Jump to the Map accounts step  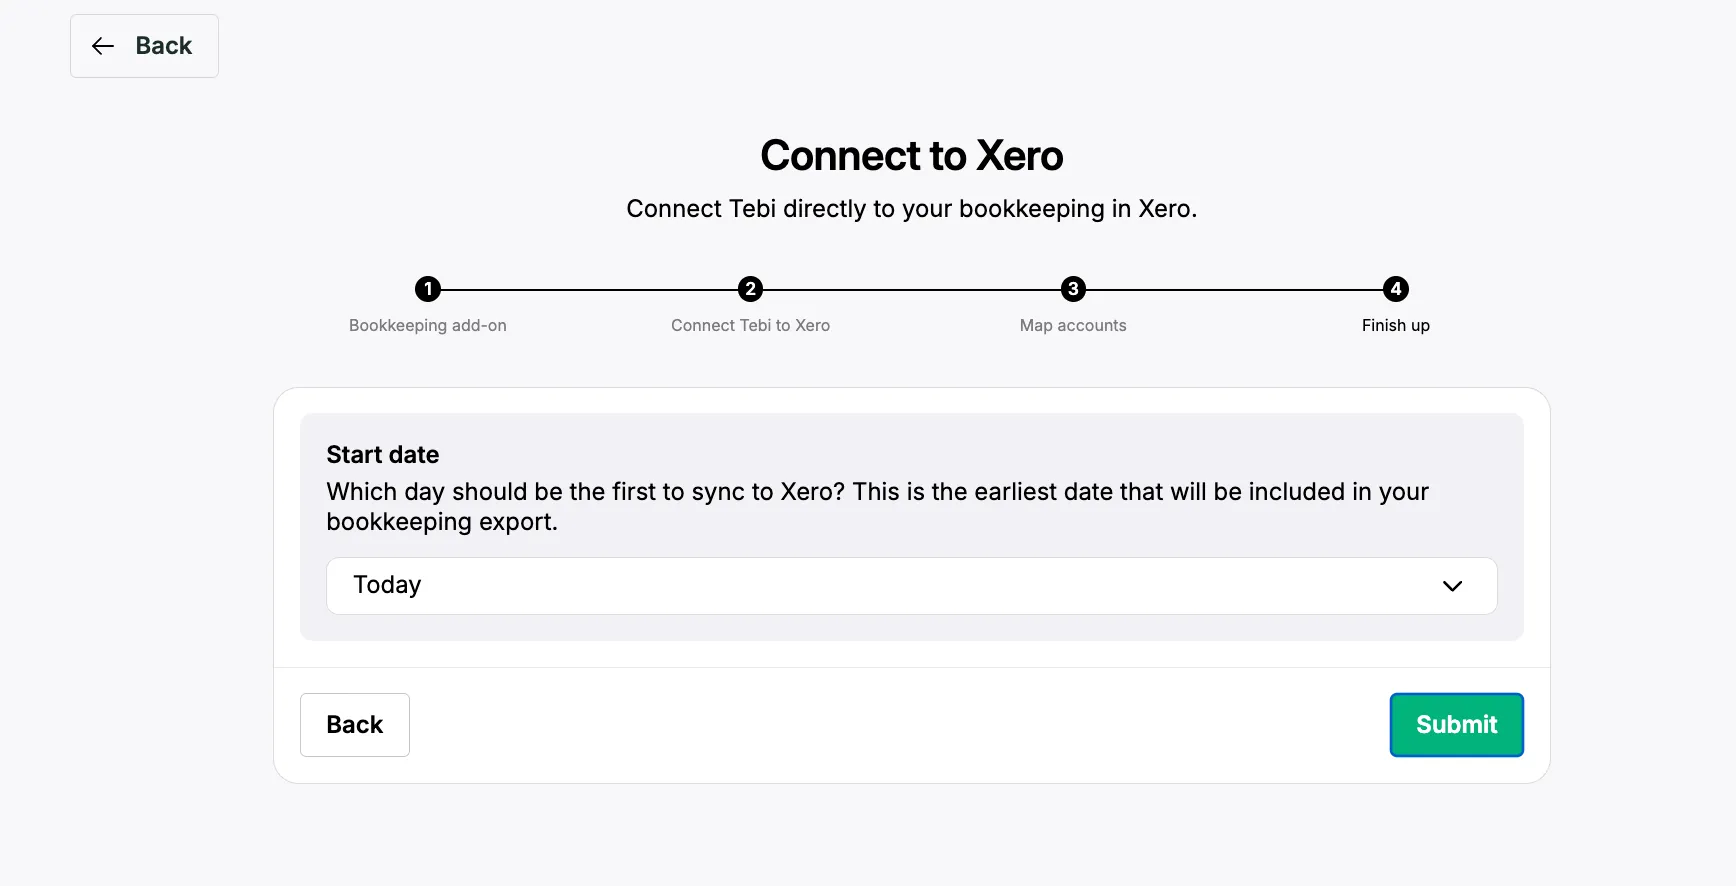point(1073,325)
